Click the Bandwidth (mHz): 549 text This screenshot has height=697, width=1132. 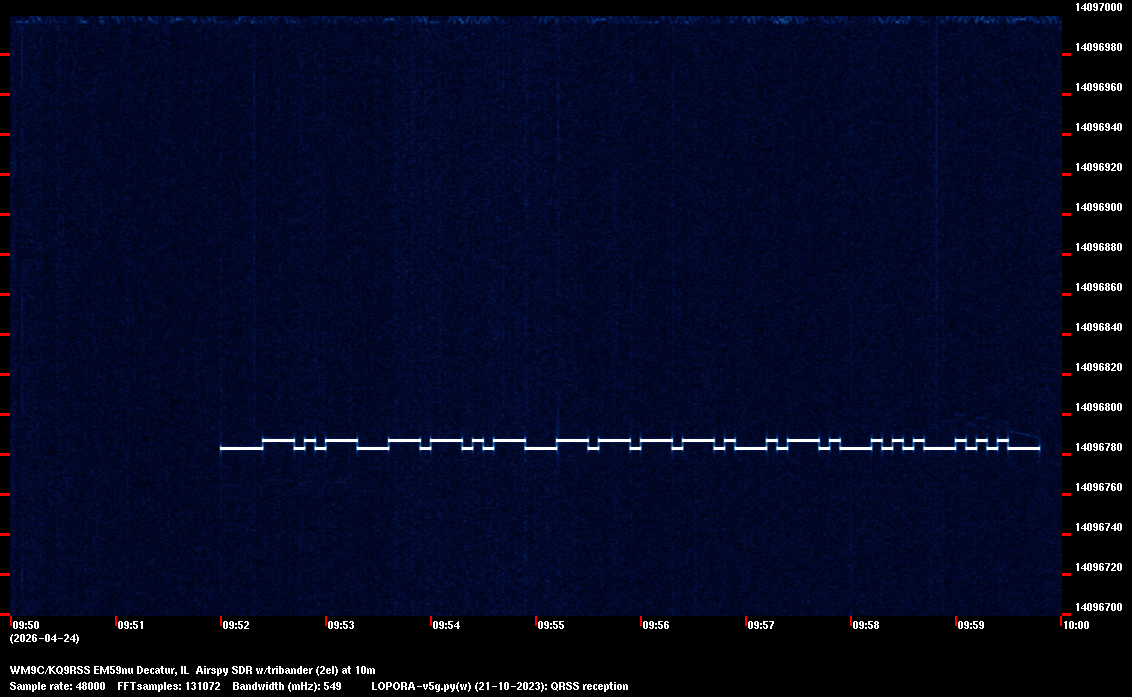(x=288, y=686)
